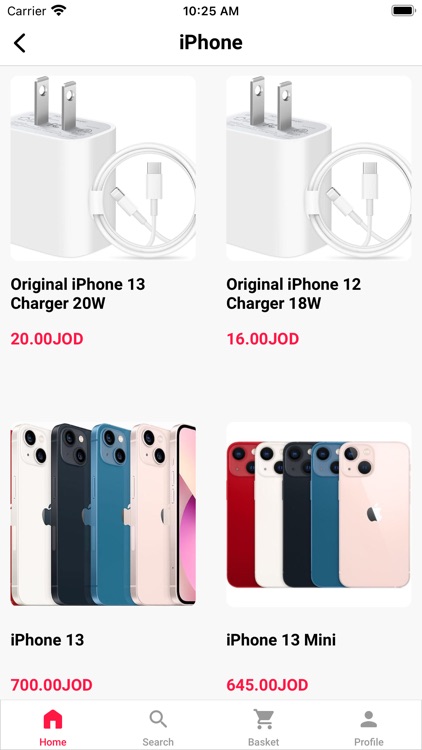Open iPhone 12 Charger 18W image
422x750 pixels.
pos(319,168)
